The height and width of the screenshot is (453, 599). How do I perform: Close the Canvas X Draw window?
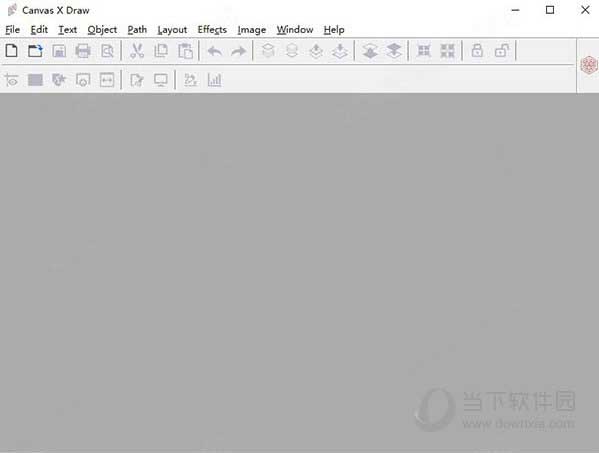585,10
